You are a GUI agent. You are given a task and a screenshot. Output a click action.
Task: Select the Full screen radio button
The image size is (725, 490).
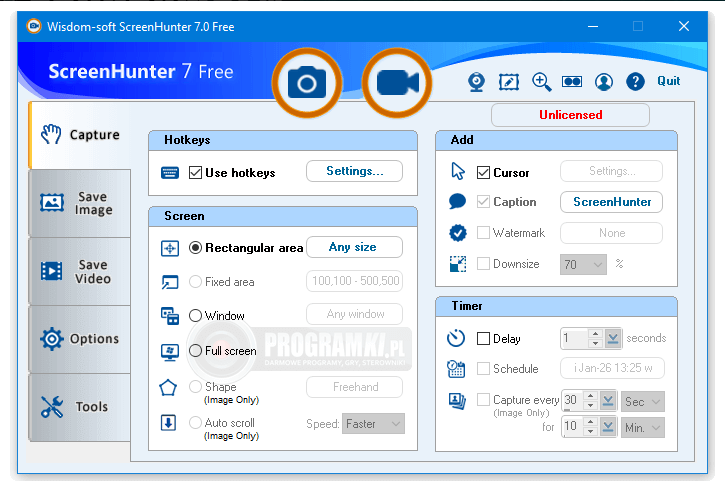pyautogui.click(x=196, y=350)
